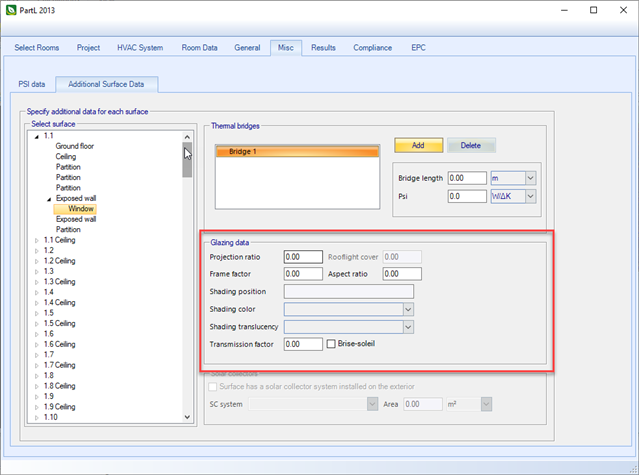Expand the 1.5 Ceiling tree node
This screenshot has width=639, height=475.
click(37, 324)
